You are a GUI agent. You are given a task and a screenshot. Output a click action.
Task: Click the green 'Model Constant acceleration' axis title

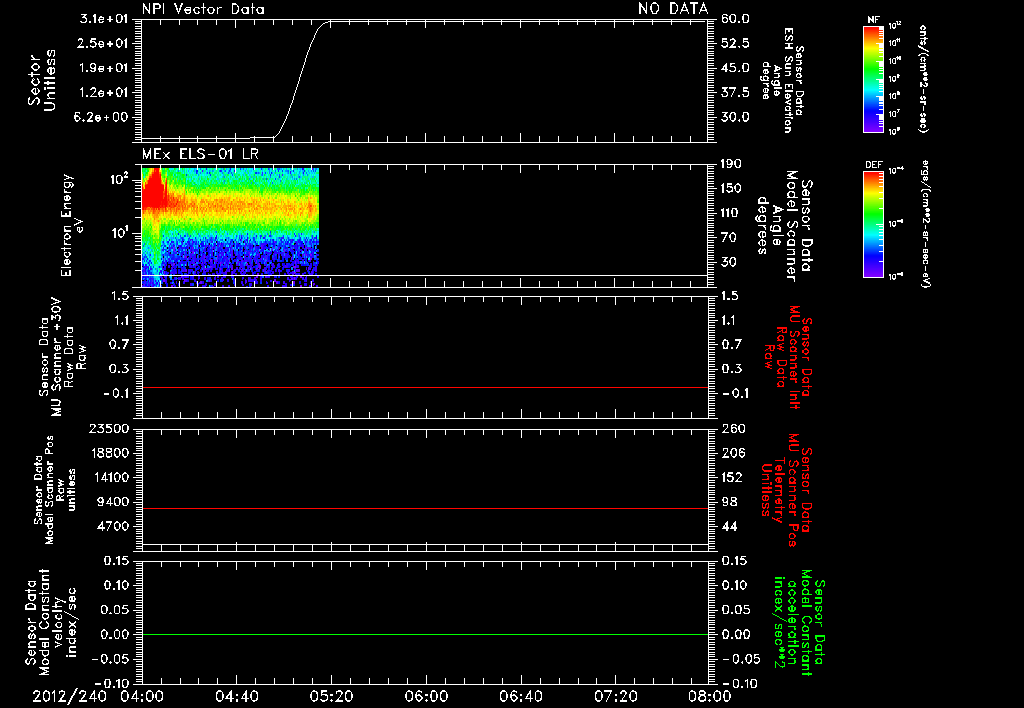(799, 623)
